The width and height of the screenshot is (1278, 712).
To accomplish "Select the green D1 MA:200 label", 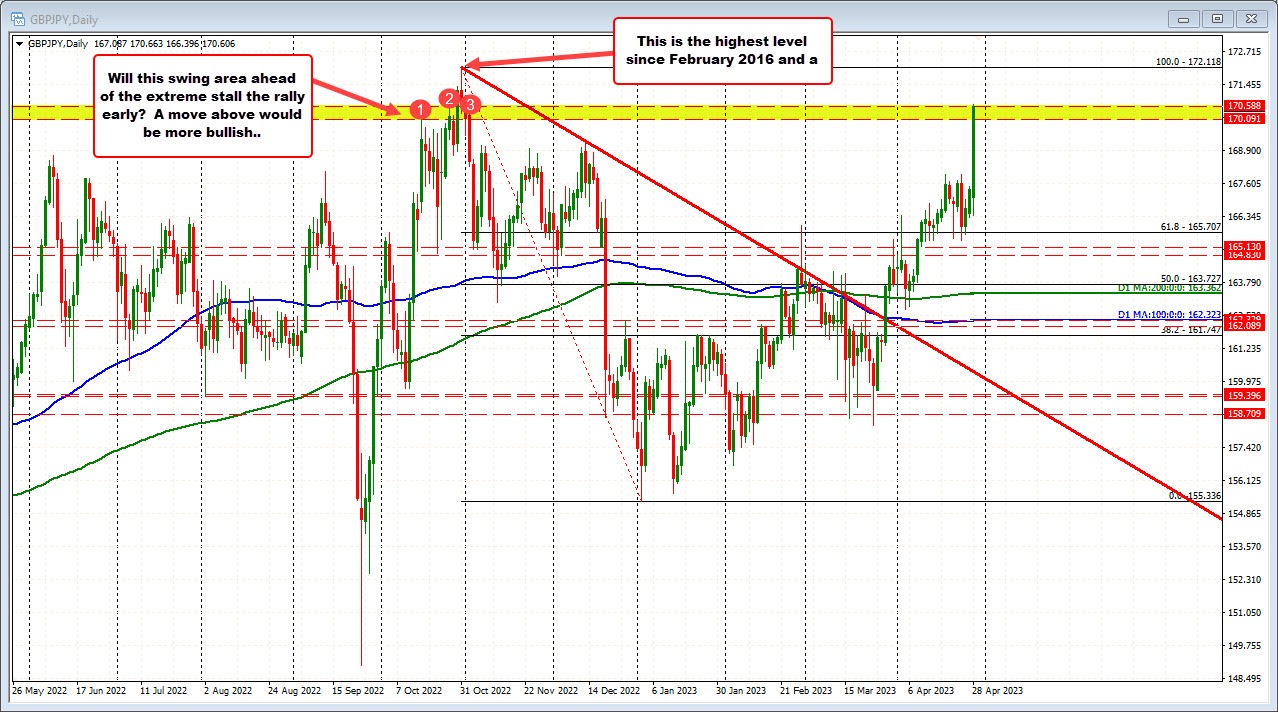I will [x=1169, y=288].
